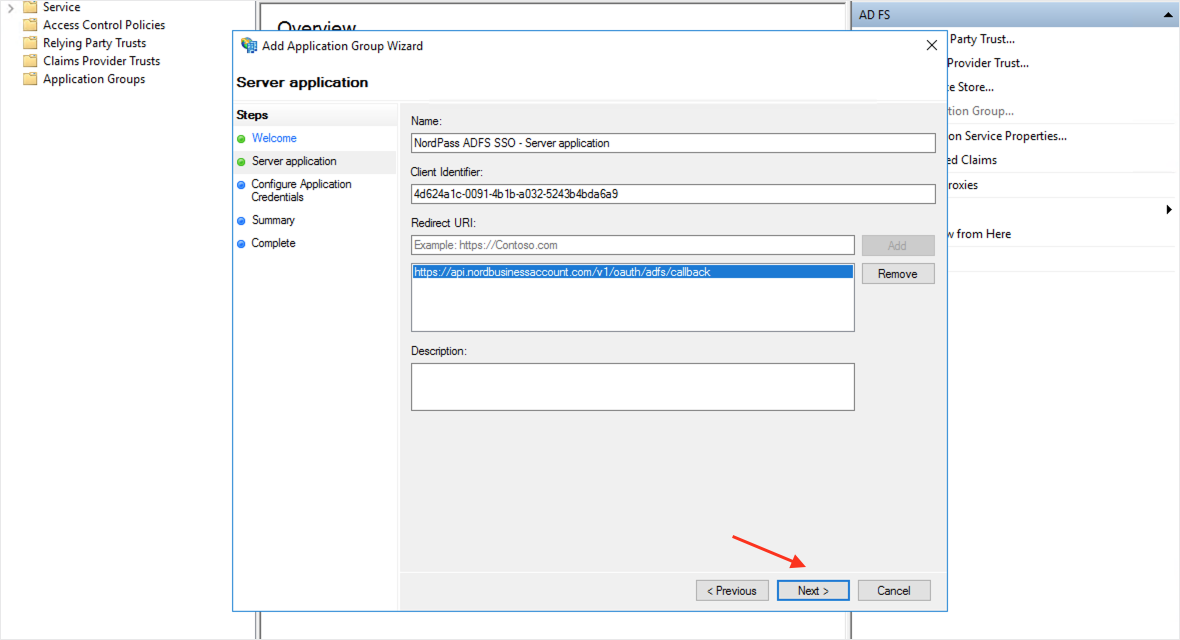
Task: Click inside the Description text area
Action: point(632,387)
